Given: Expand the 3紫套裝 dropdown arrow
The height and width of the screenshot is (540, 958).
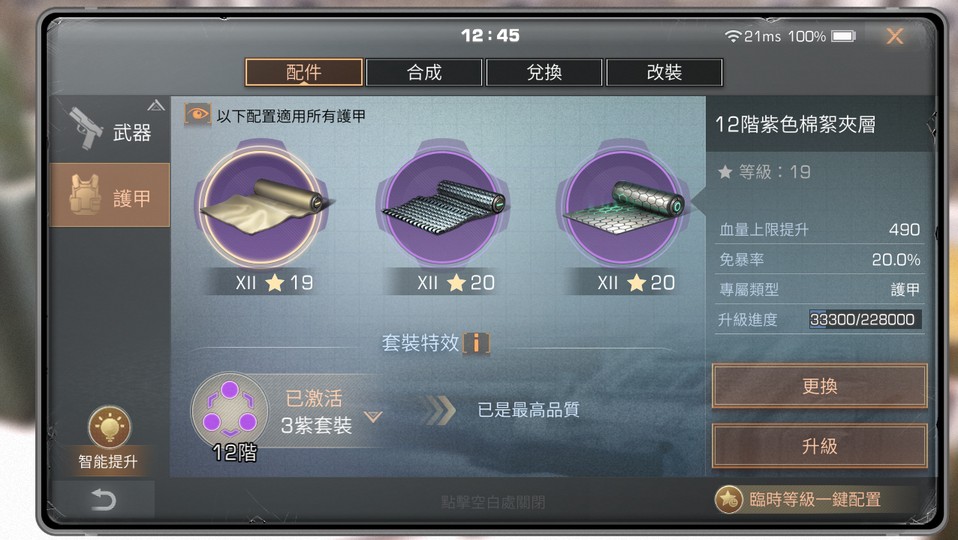Looking at the screenshot, I should (x=373, y=417).
